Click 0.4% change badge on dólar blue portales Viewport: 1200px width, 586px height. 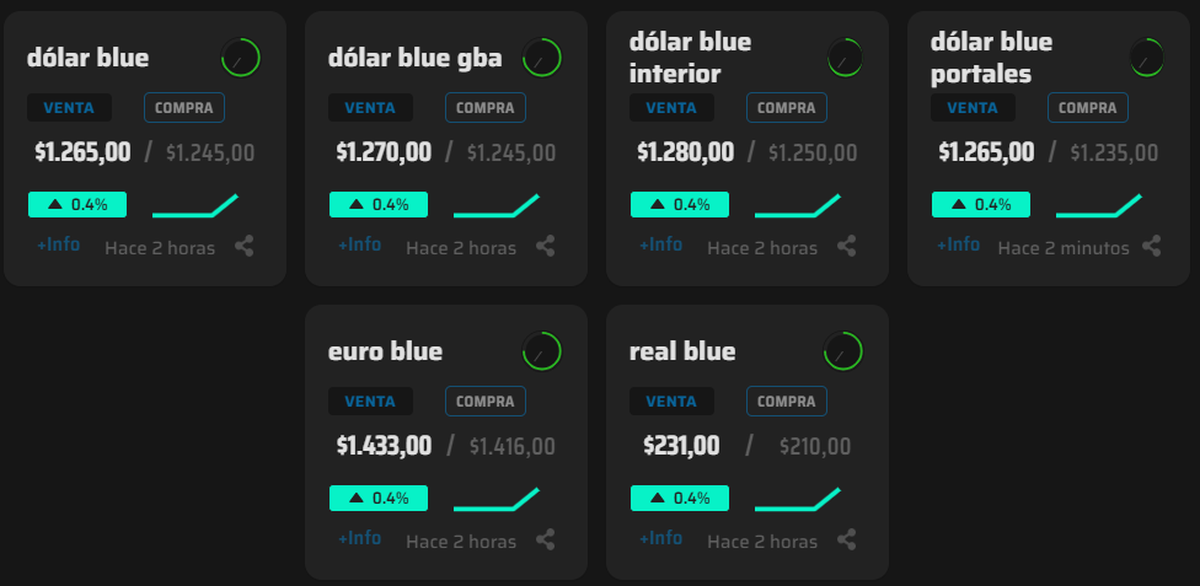[x=981, y=205]
